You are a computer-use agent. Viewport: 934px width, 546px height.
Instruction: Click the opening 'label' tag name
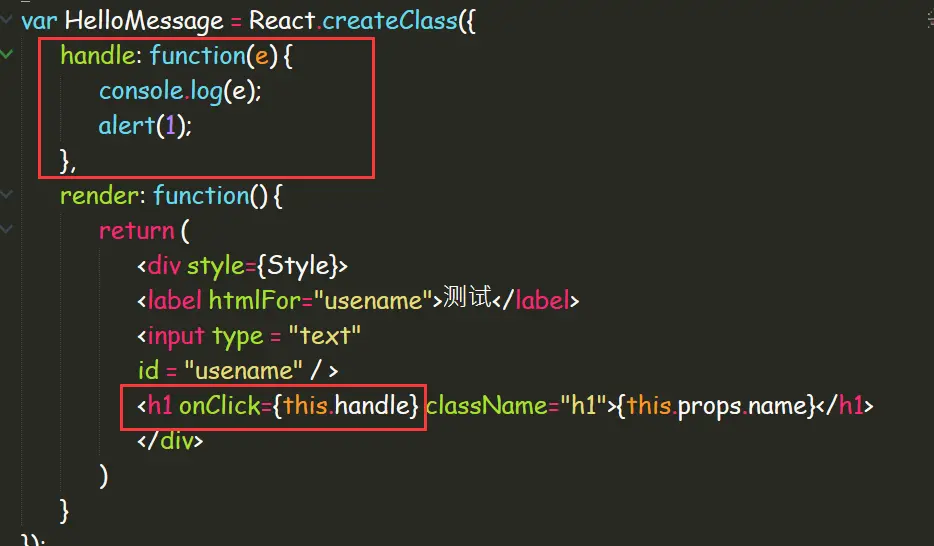175,300
